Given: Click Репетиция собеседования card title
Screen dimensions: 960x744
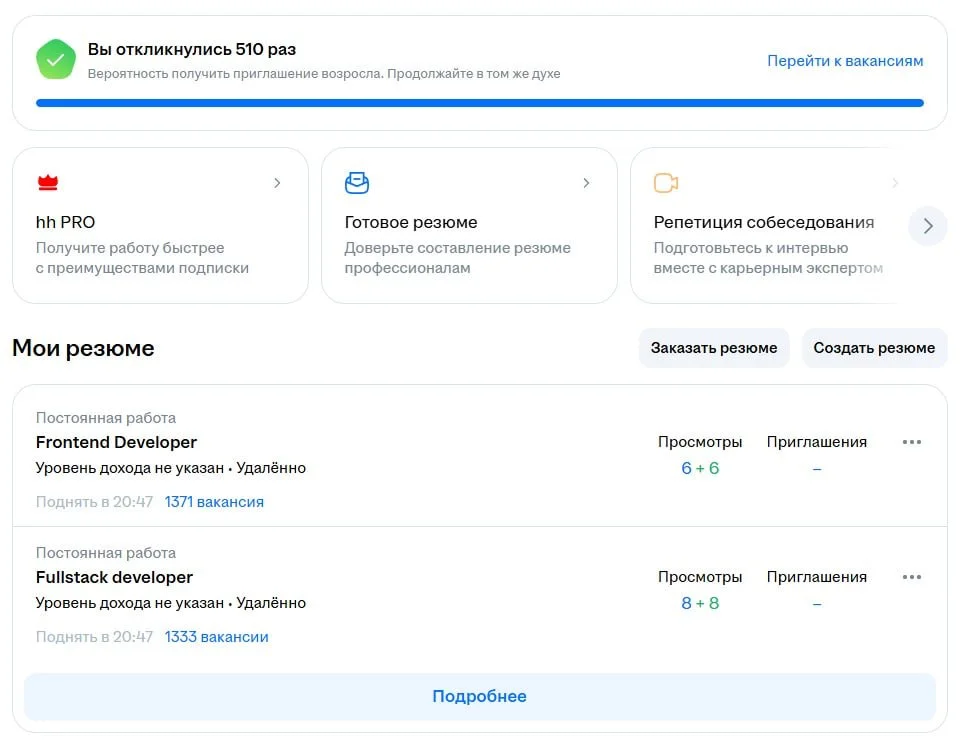Looking at the screenshot, I should pyautogui.click(x=763, y=222).
